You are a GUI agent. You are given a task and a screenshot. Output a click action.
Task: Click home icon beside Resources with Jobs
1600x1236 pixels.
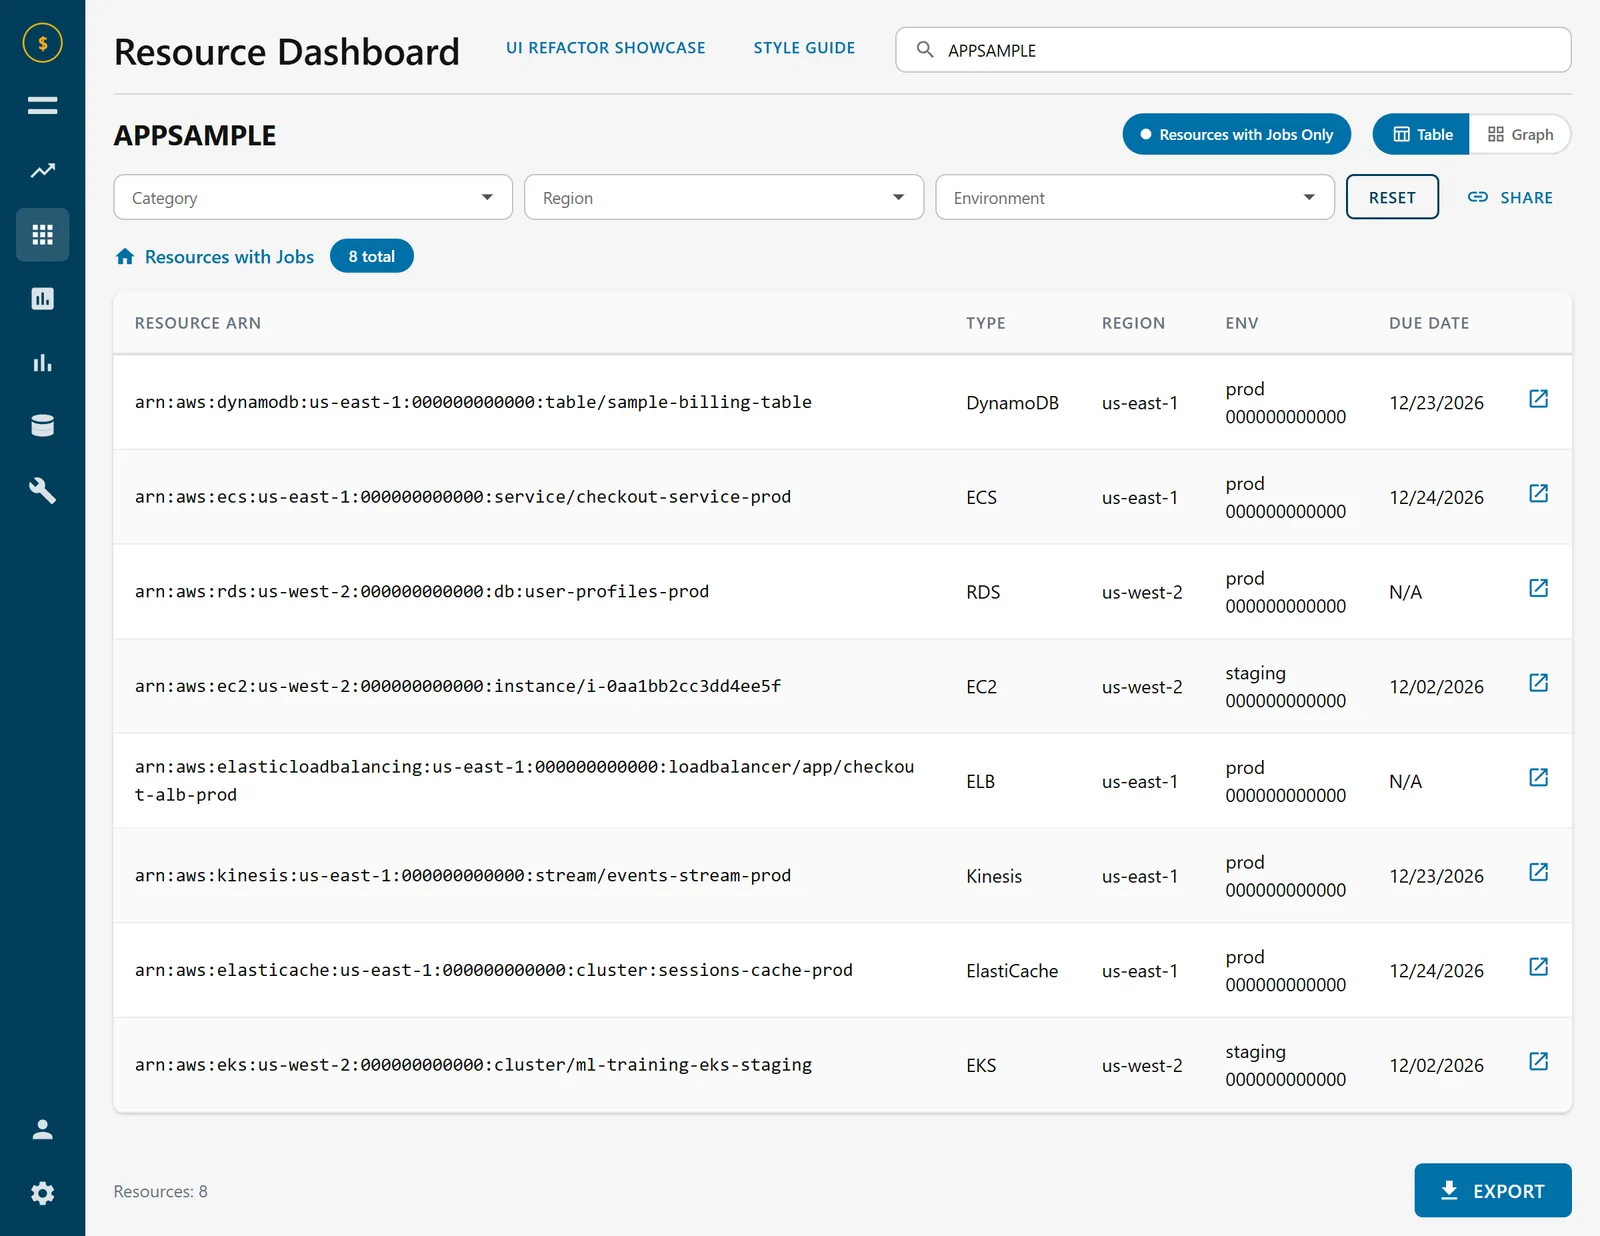(125, 257)
